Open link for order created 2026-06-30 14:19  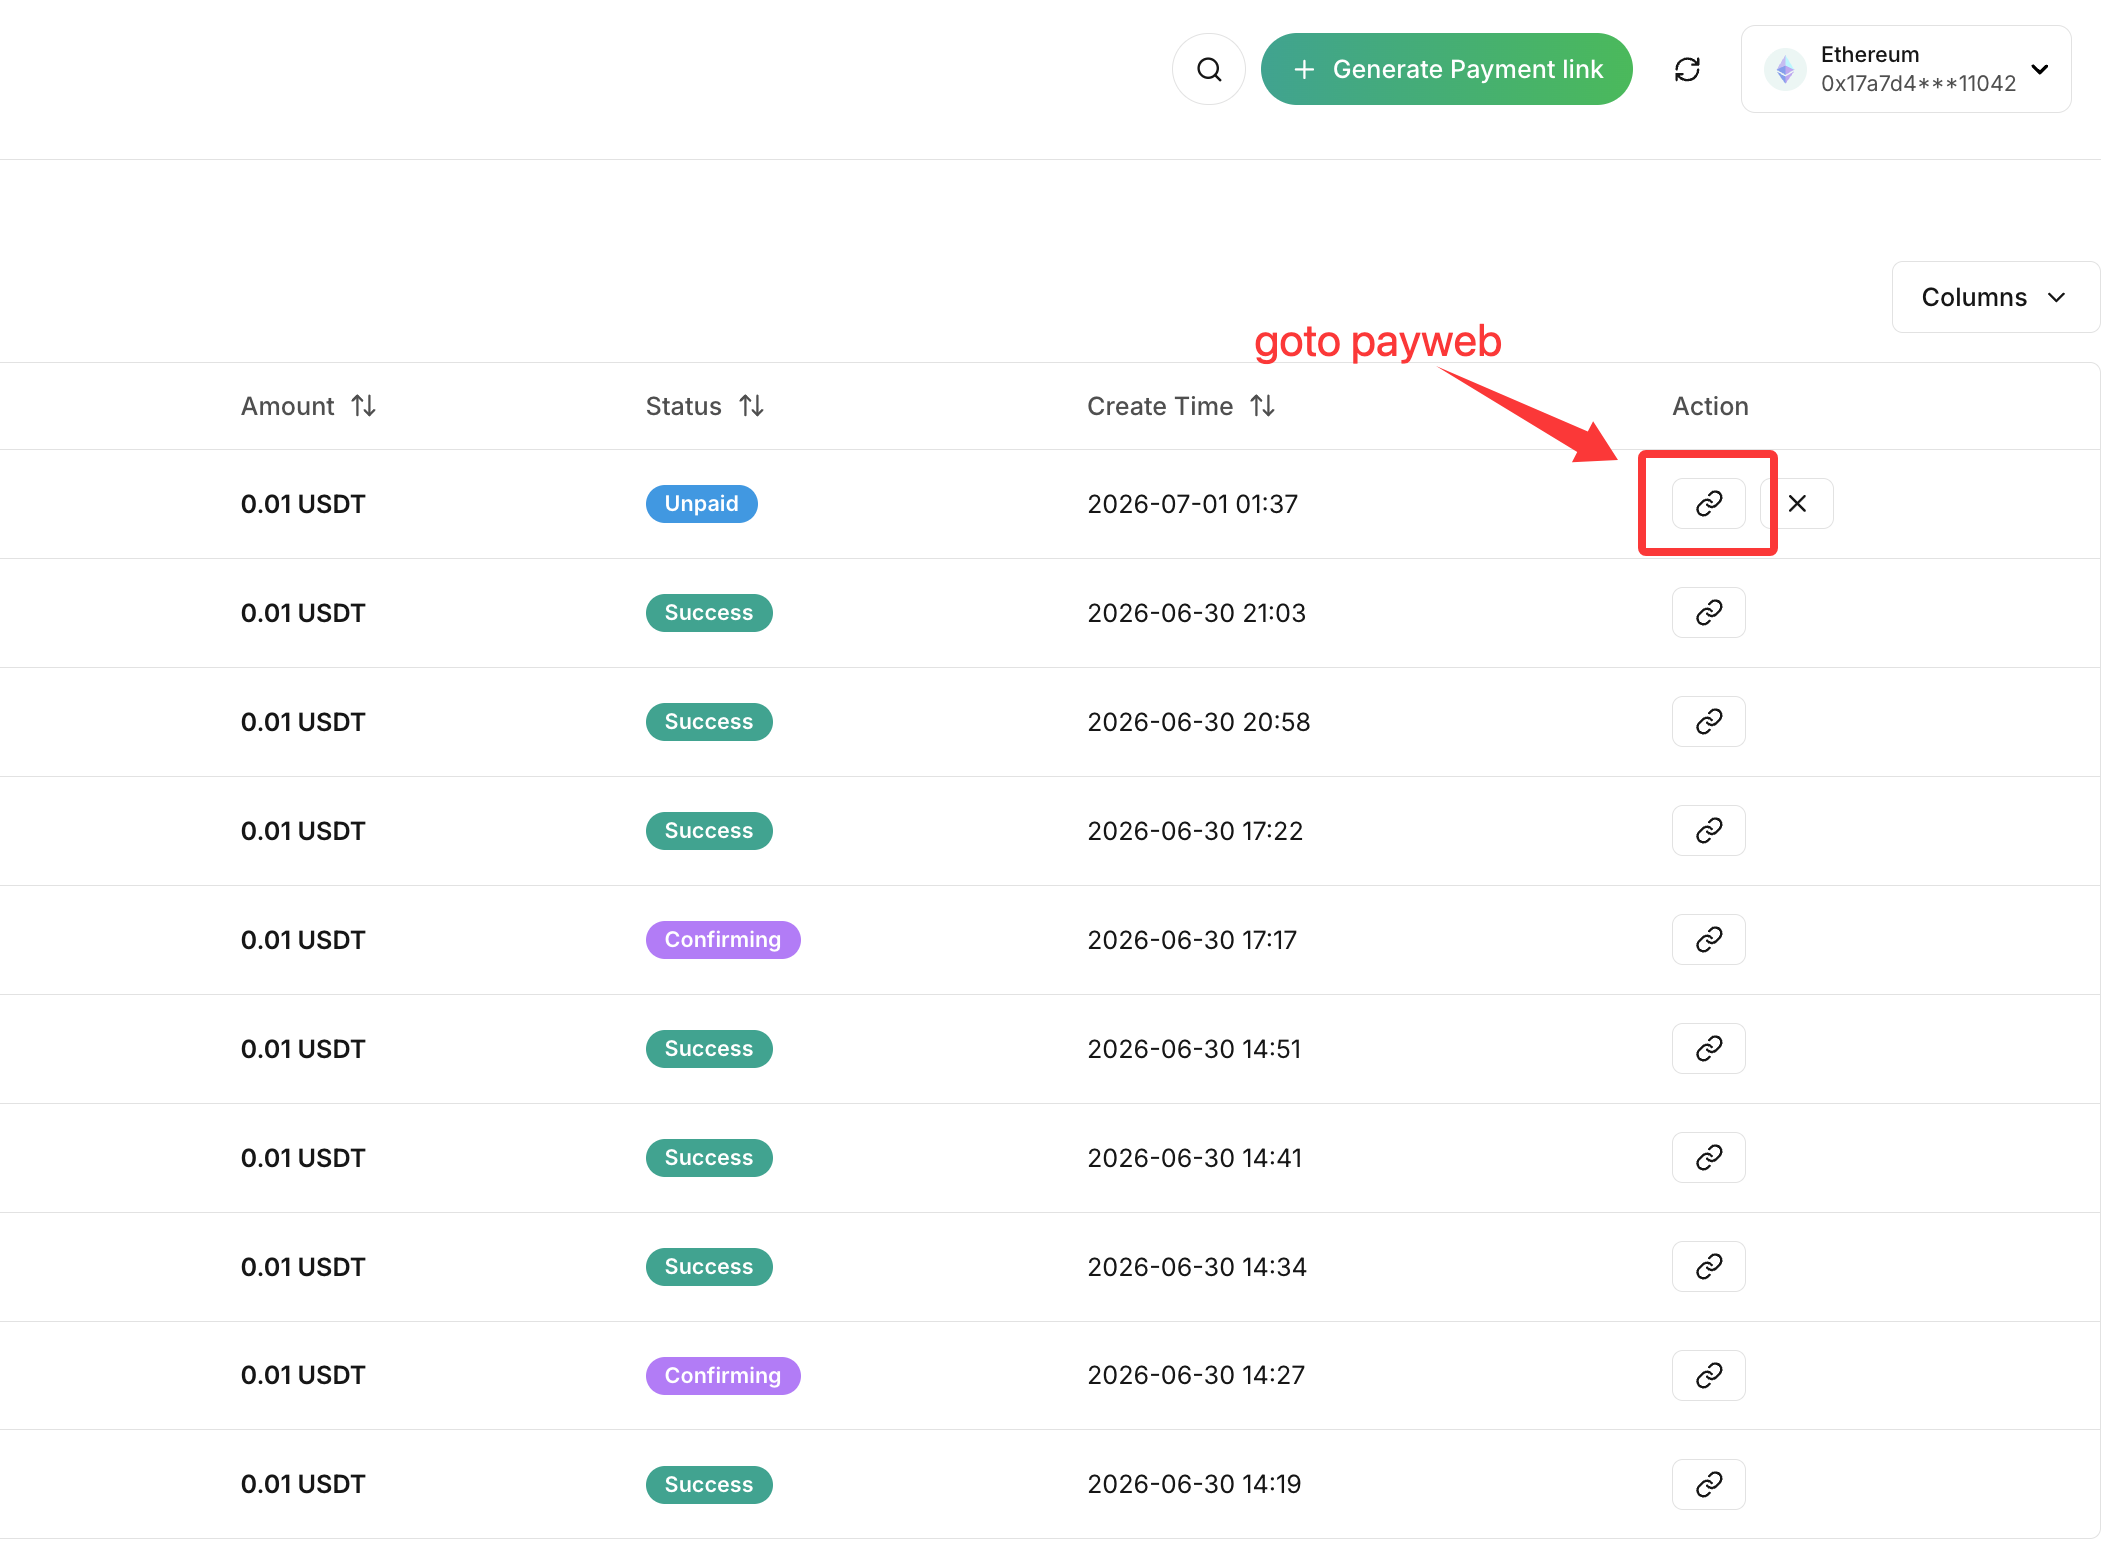(x=1708, y=1484)
